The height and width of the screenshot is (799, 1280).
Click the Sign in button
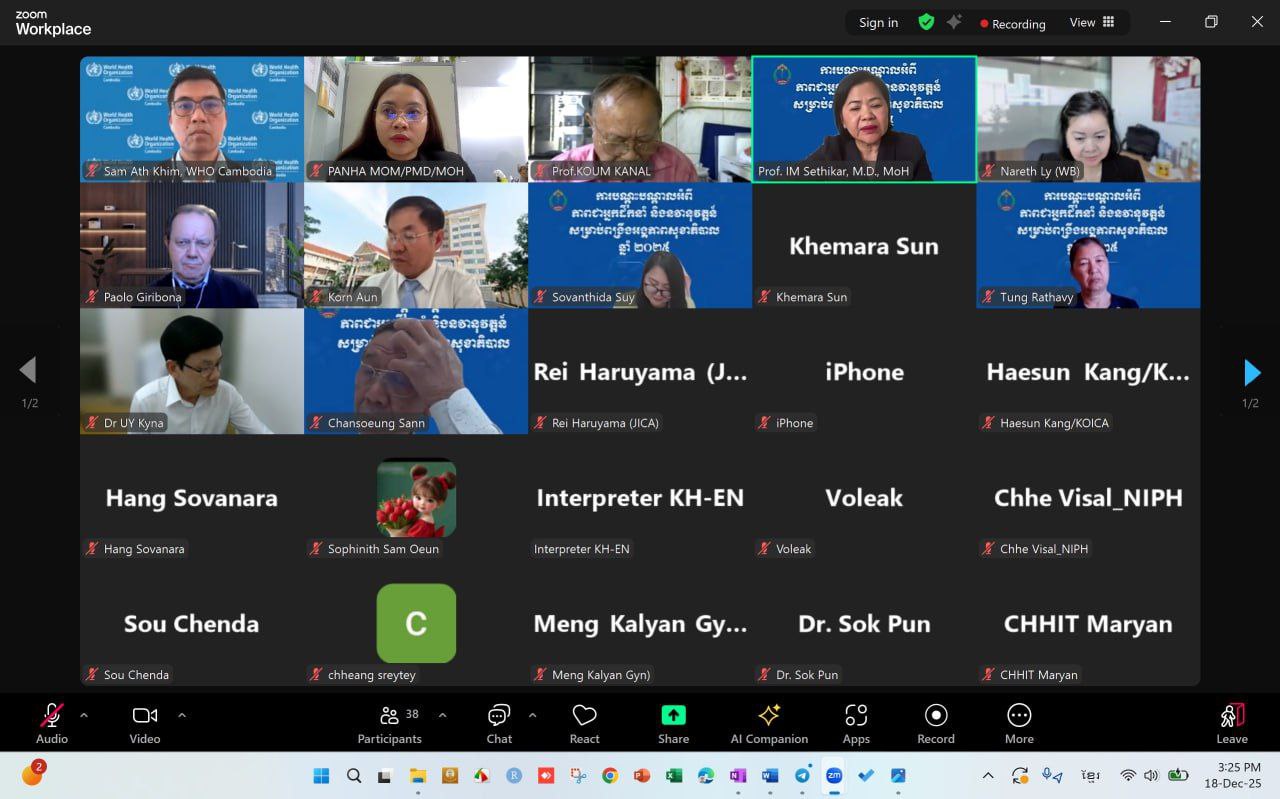point(878,22)
